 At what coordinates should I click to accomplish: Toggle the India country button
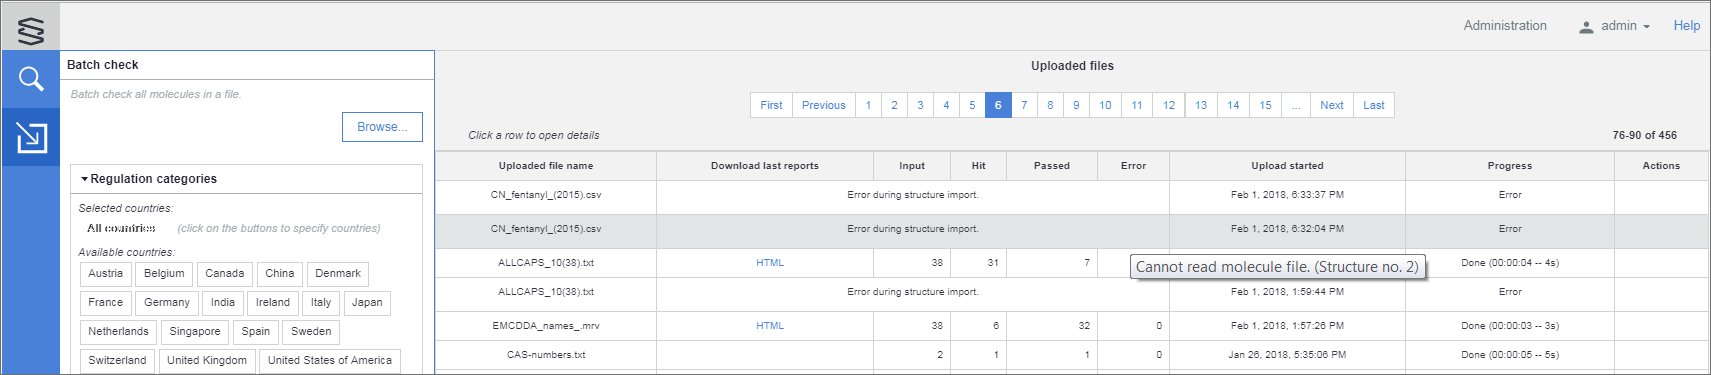coord(223,303)
